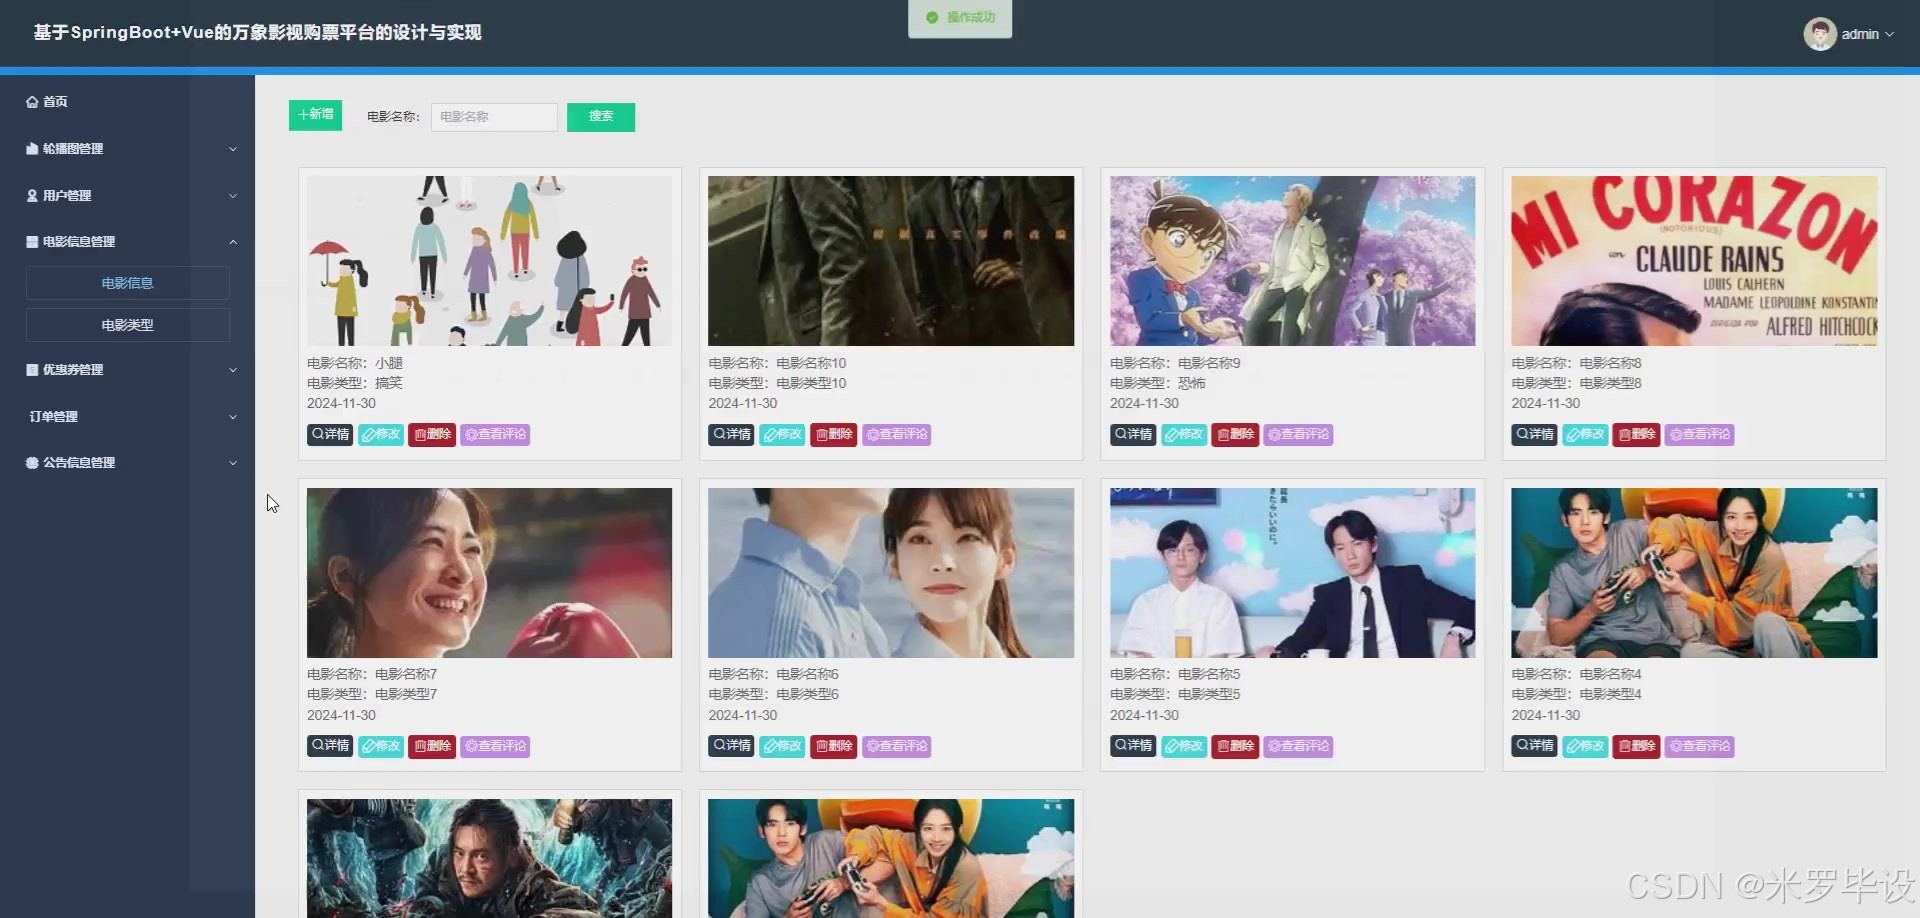
Task: View 详情 for 电影名称8
Action: 1534,434
